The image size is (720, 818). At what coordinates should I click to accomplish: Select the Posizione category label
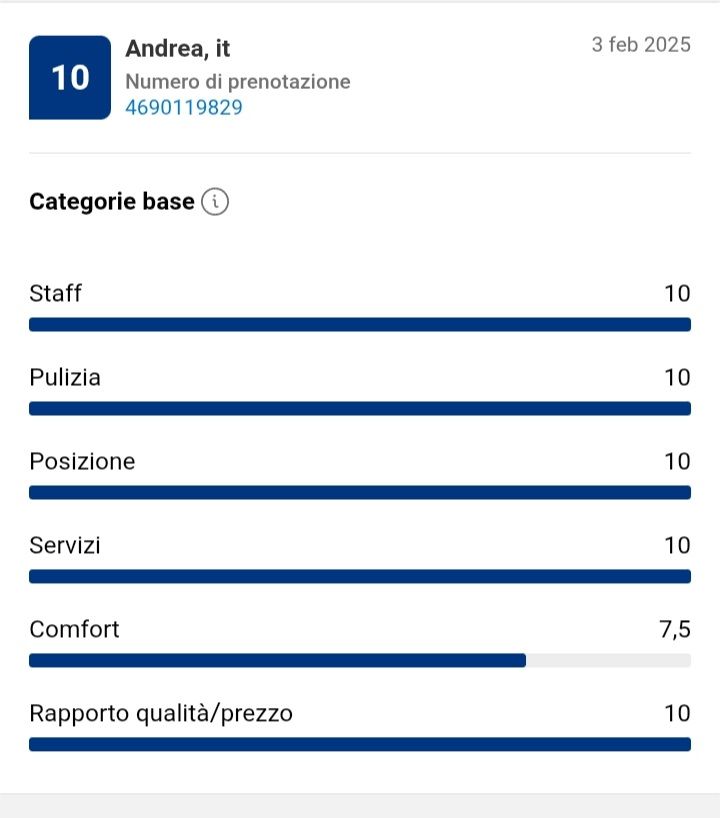pyautogui.click(x=82, y=461)
